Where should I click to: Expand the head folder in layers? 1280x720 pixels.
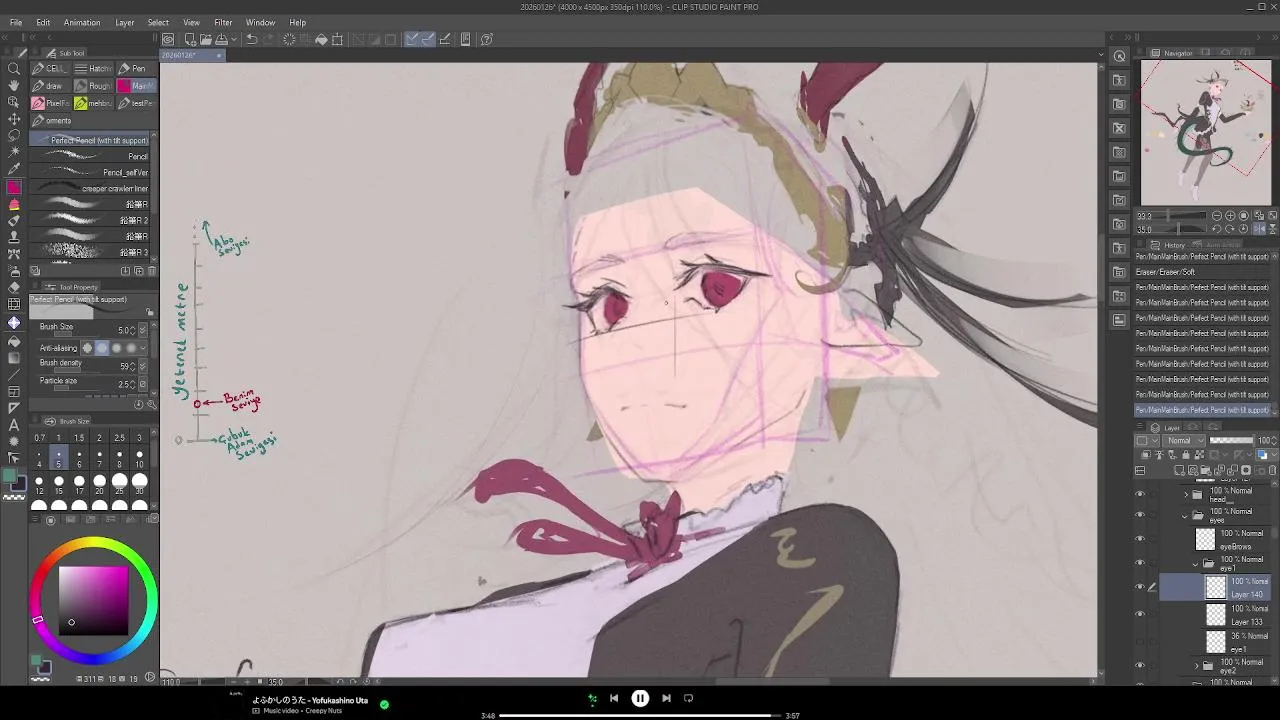[1186, 494]
